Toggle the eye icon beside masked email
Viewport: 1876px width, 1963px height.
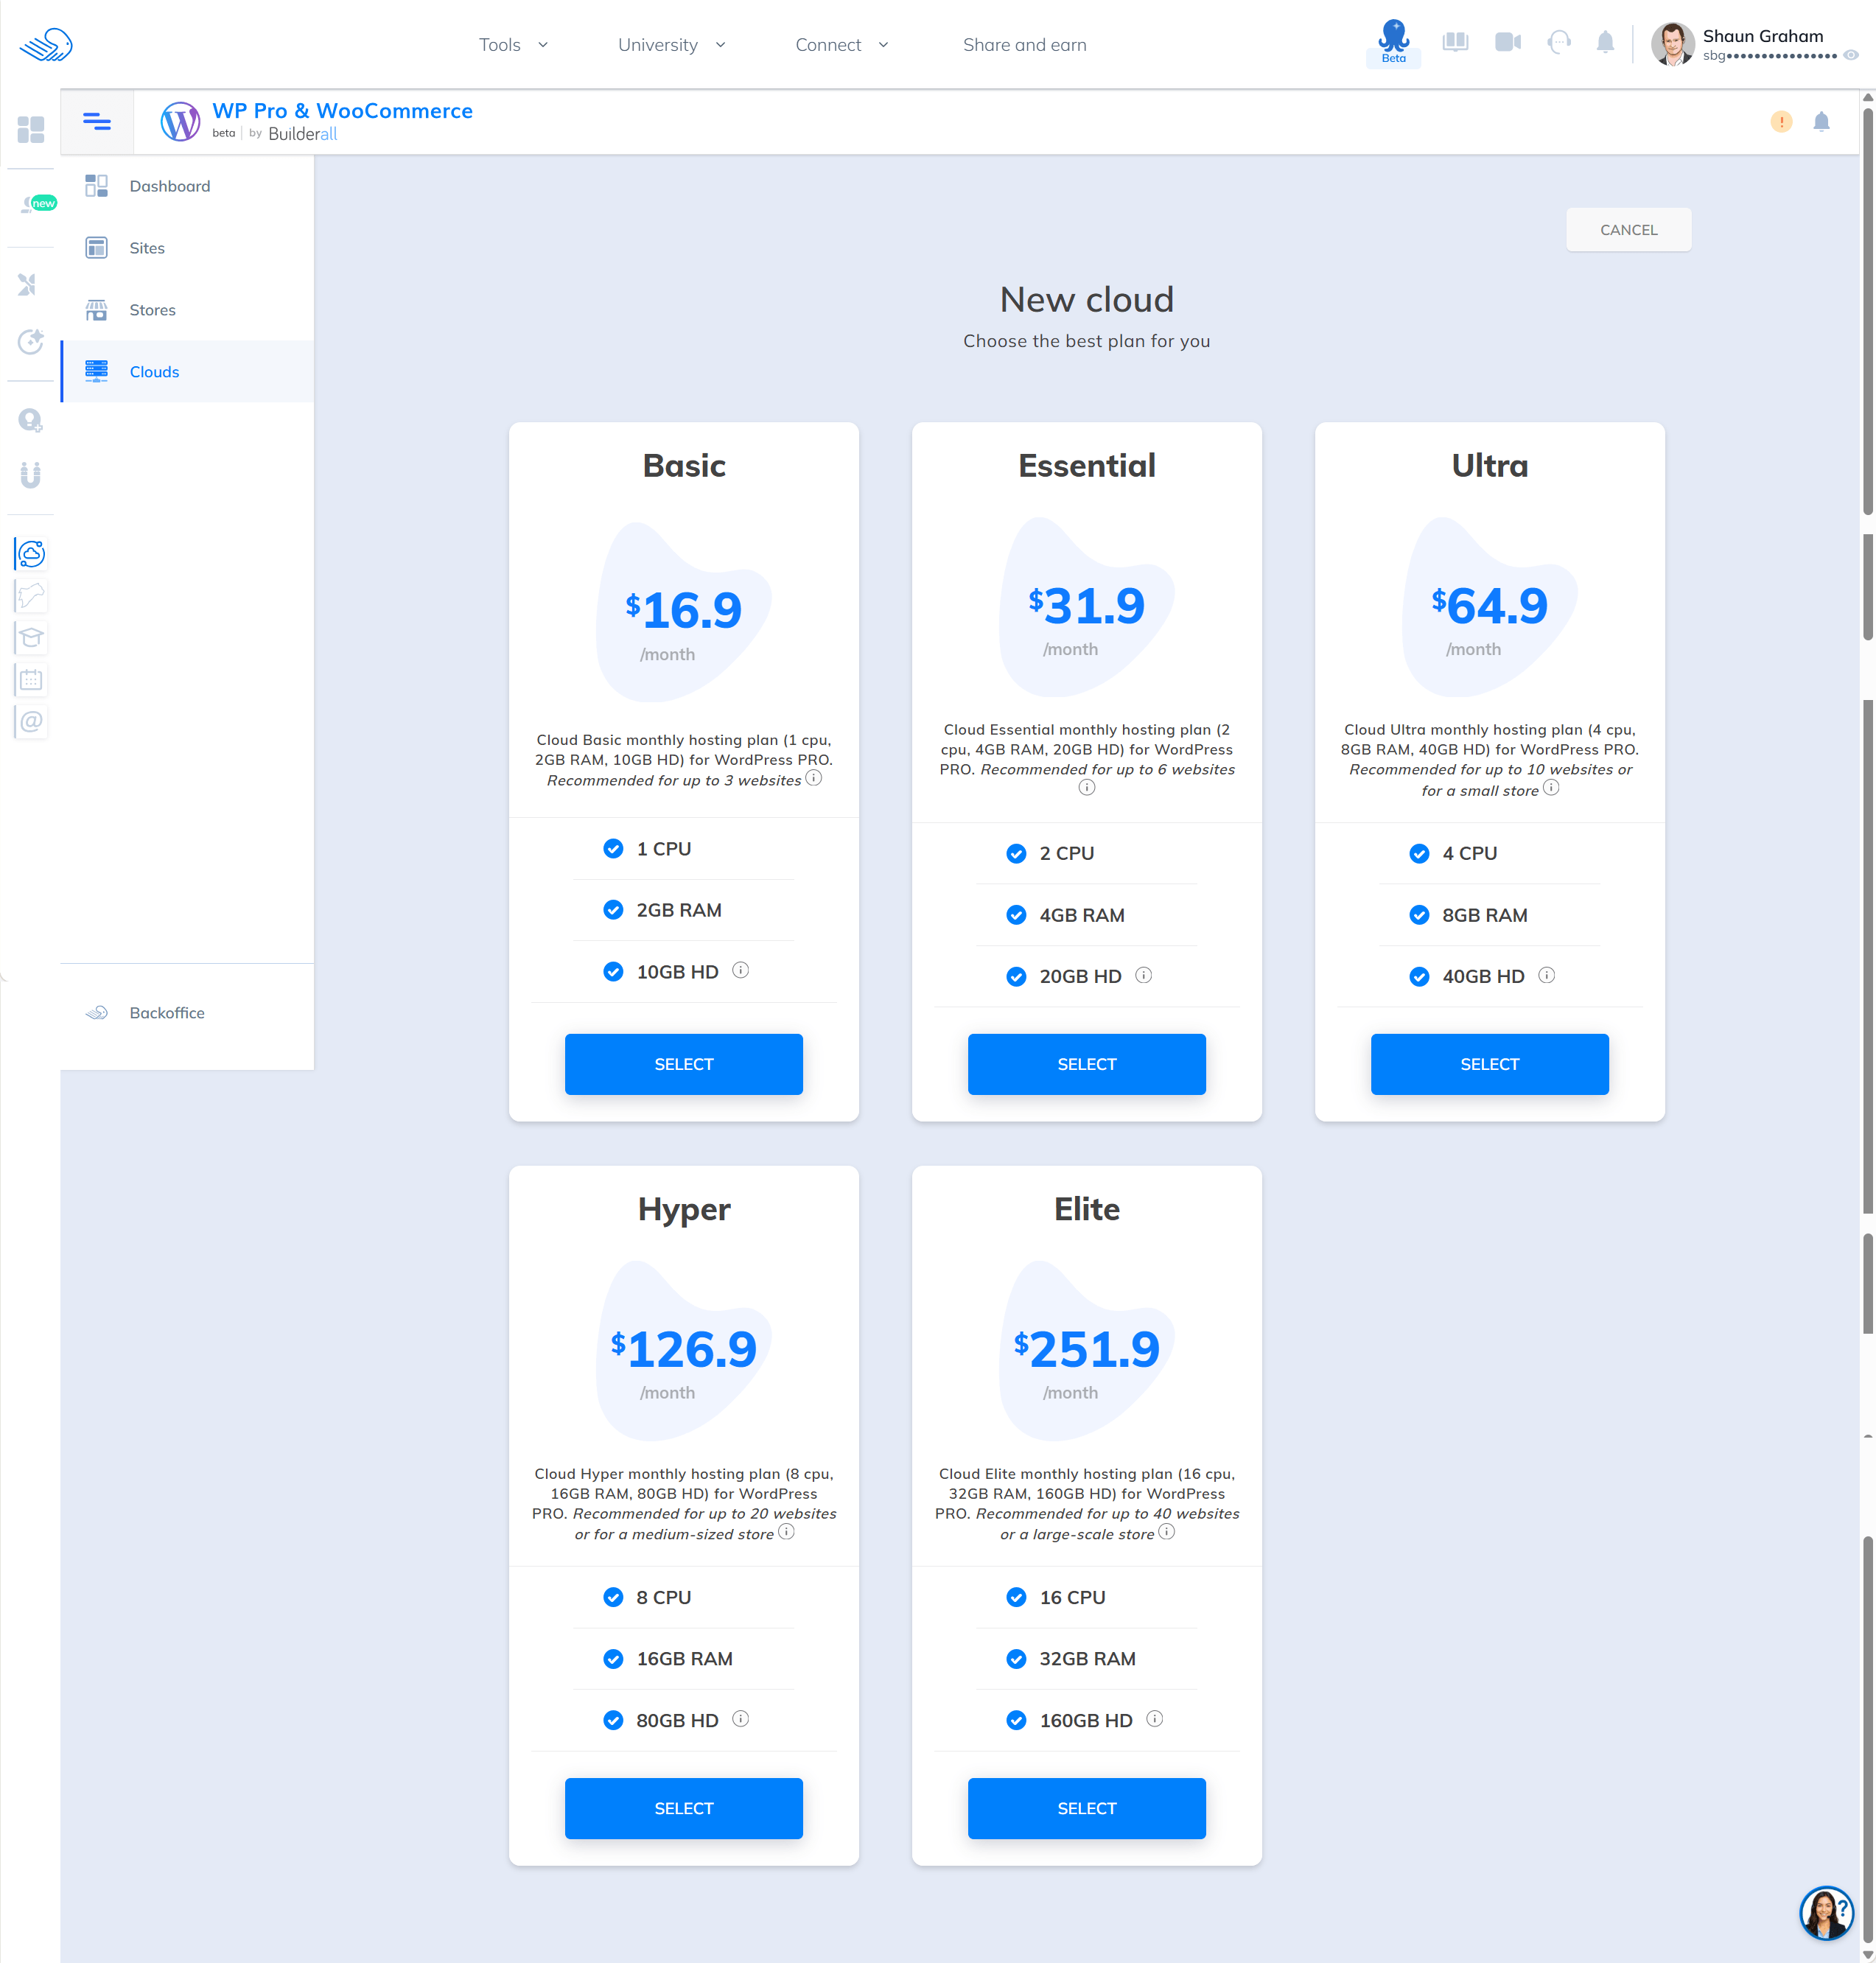click(x=1851, y=56)
